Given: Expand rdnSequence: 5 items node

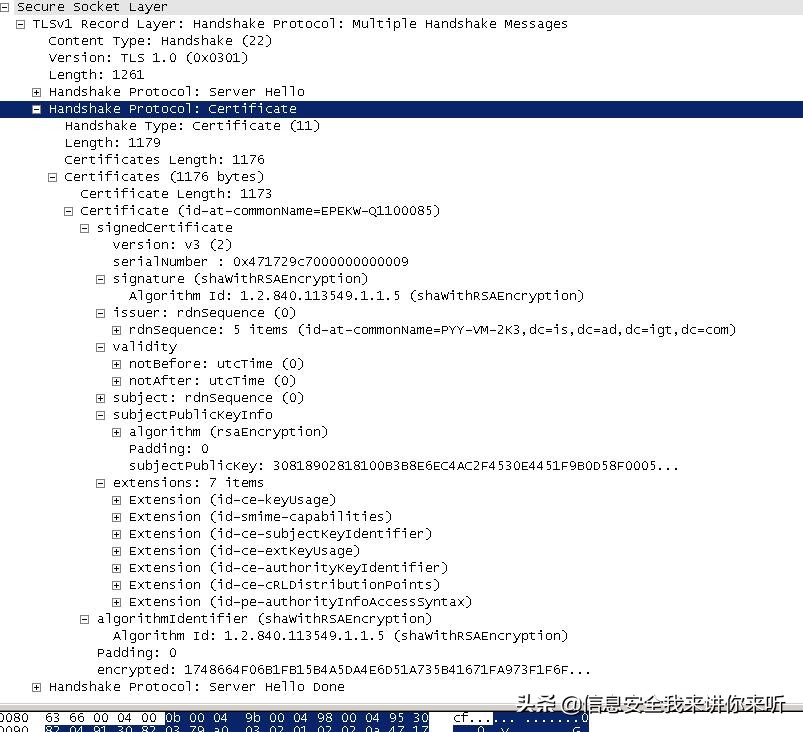Looking at the screenshot, I should 117,330.
